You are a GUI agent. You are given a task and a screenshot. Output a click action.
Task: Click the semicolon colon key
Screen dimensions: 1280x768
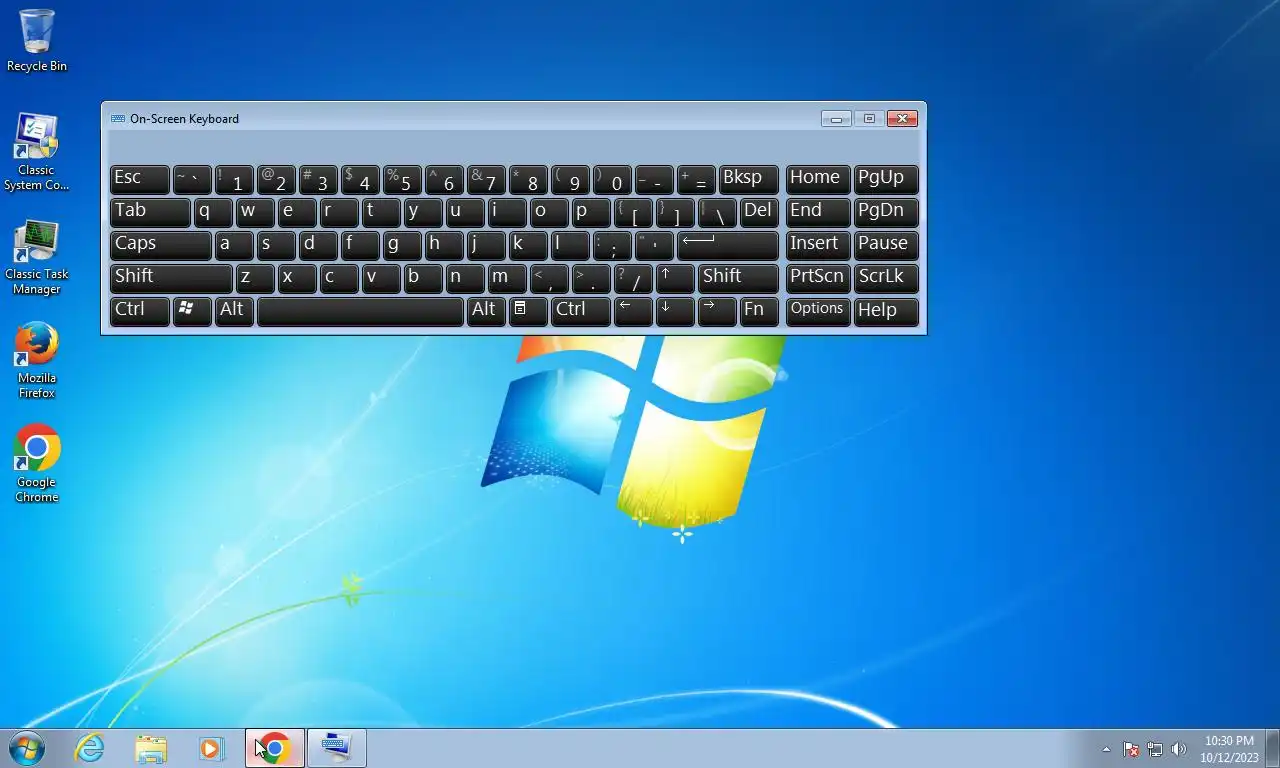point(612,245)
